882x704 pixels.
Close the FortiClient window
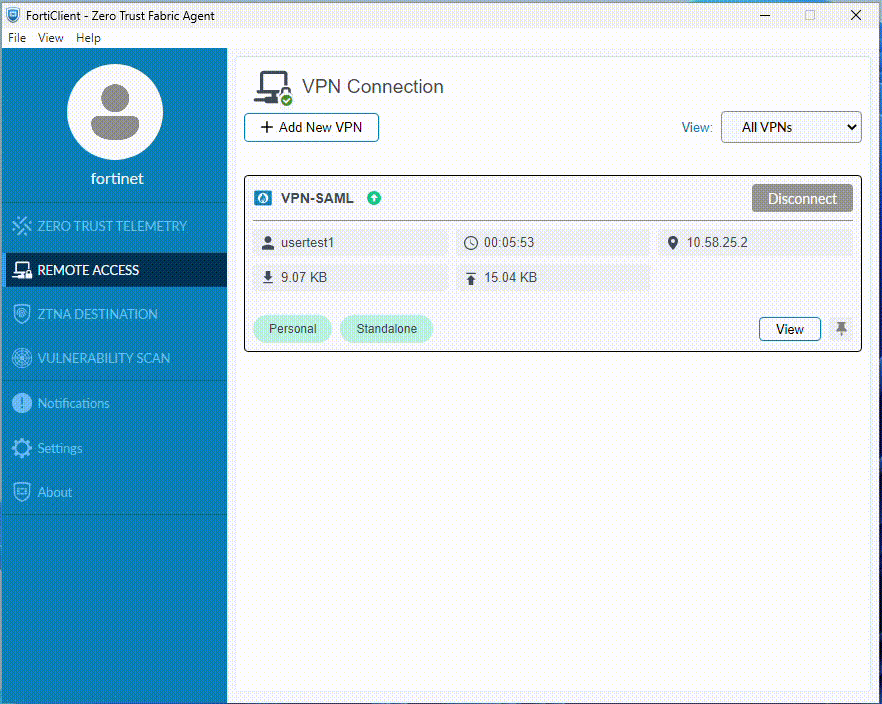pyautogui.click(x=856, y=15)
